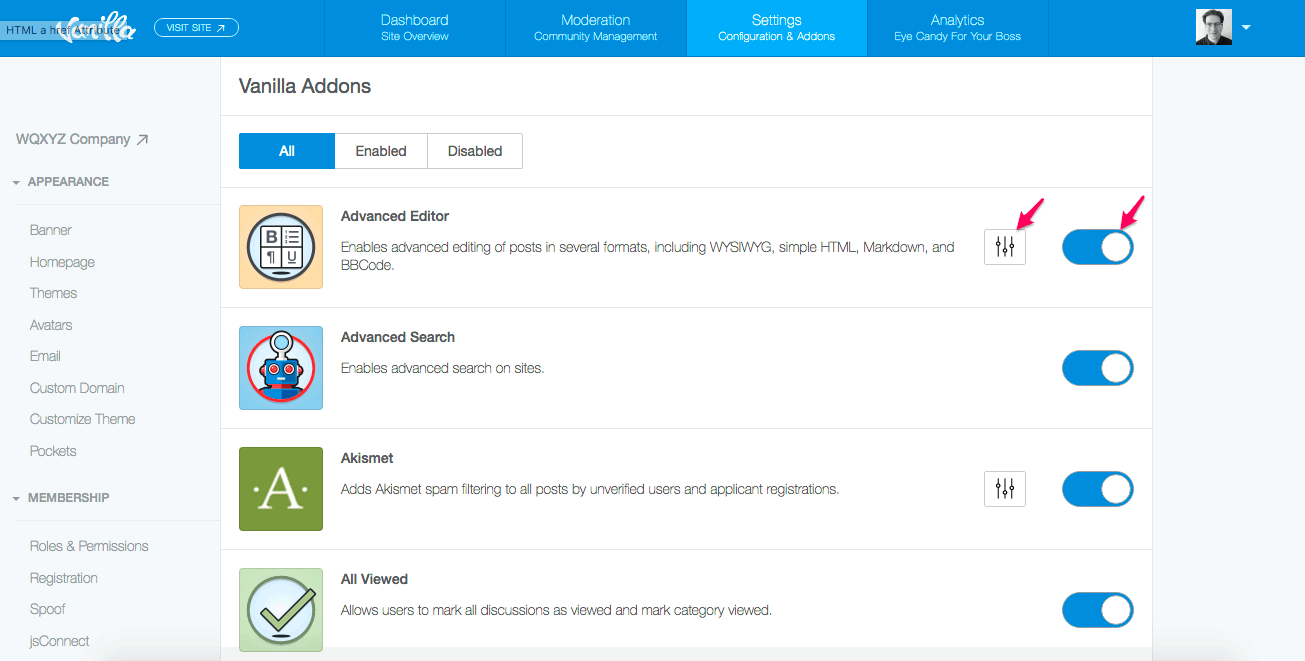Open the user account dropdown arrow

pos(1246,28)
